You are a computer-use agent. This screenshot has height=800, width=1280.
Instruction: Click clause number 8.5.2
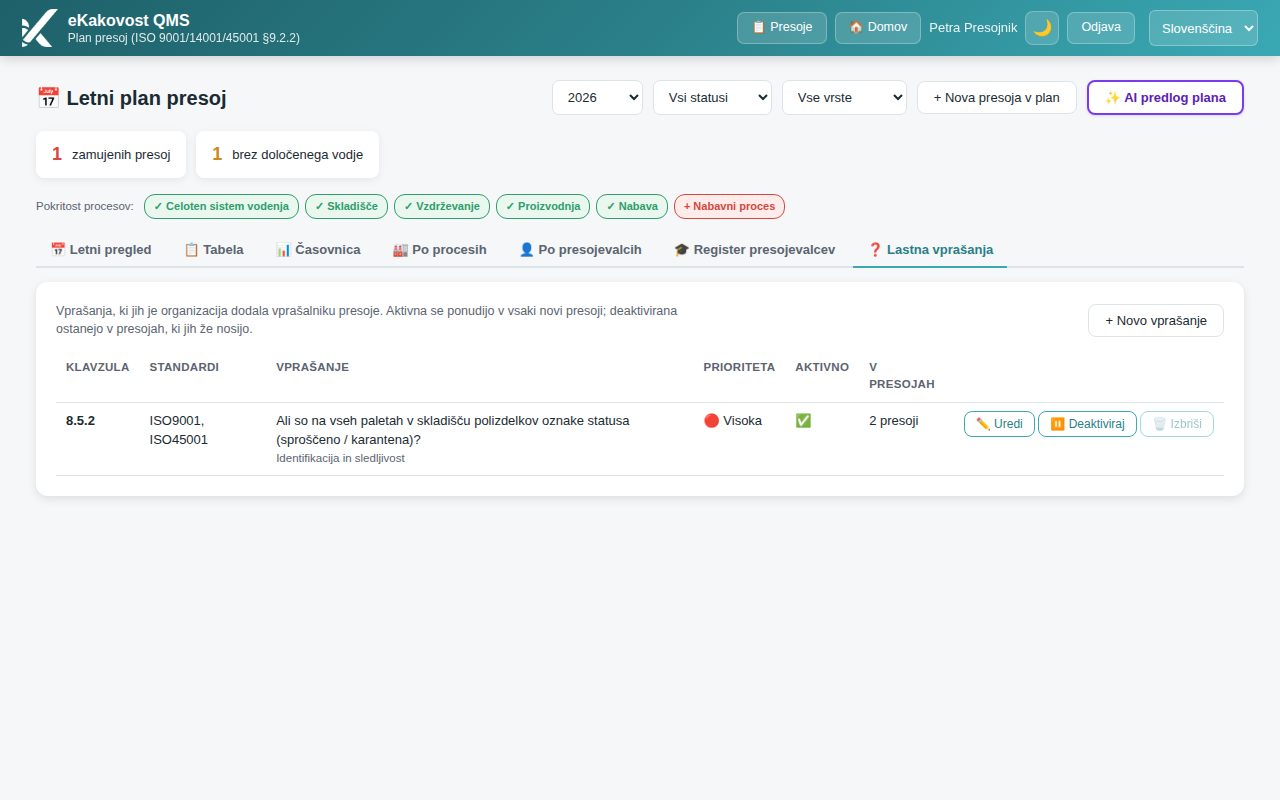point(81,421)
